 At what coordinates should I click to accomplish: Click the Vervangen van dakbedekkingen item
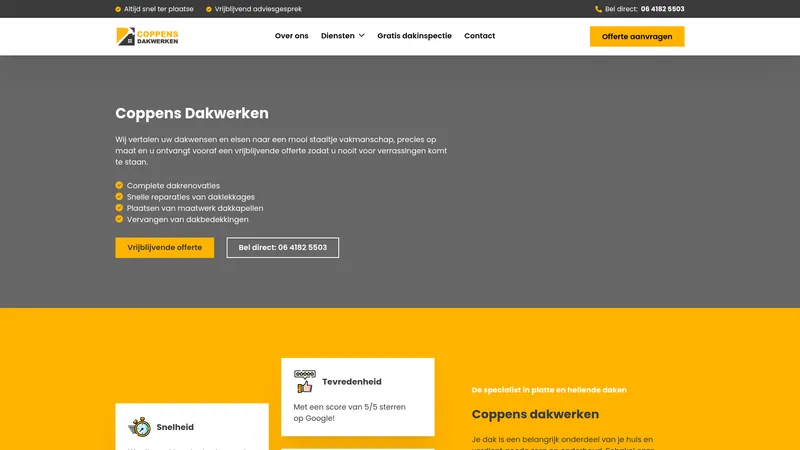click(x=188, y=219)
